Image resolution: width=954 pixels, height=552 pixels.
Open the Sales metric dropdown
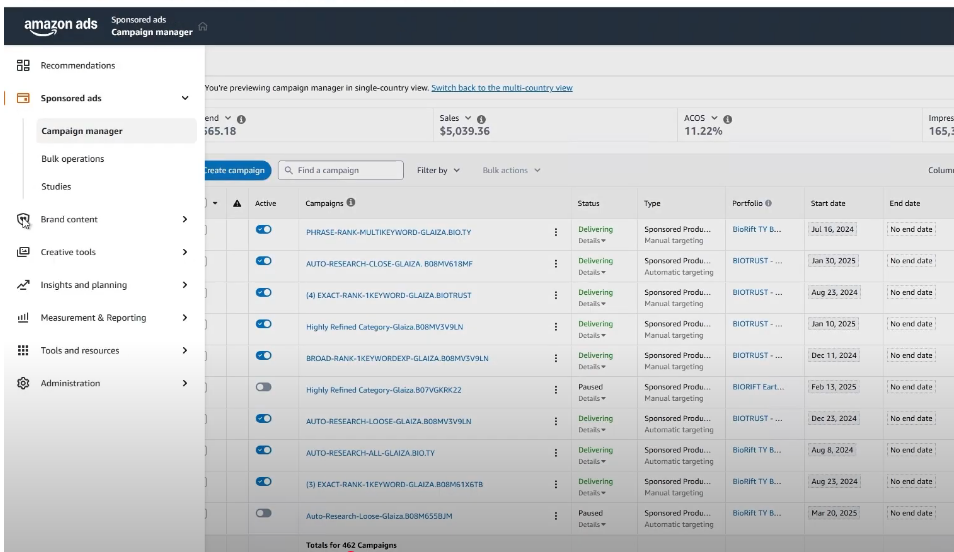(468, 118)
